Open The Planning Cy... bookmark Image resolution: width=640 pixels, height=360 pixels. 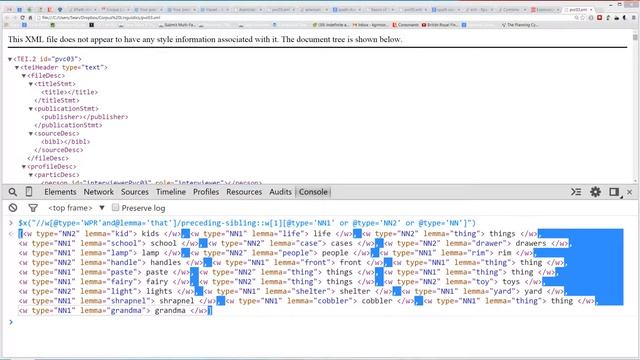click(520, 25)
